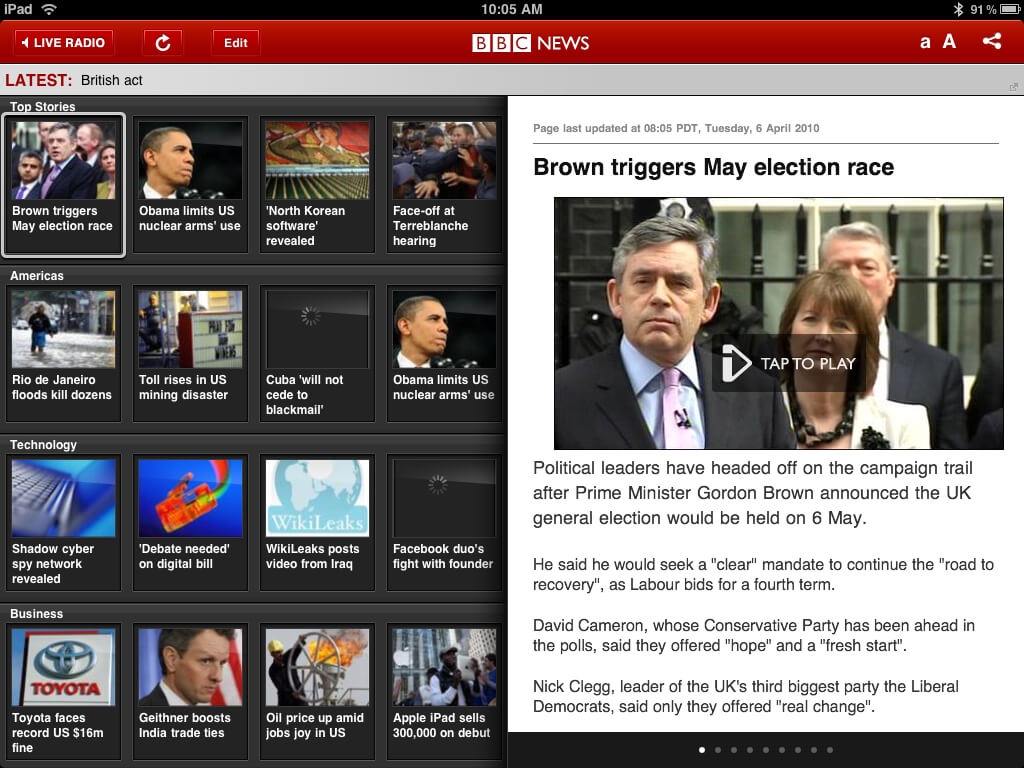Tap the paragraph mentioning Nick Clegg

746,696
